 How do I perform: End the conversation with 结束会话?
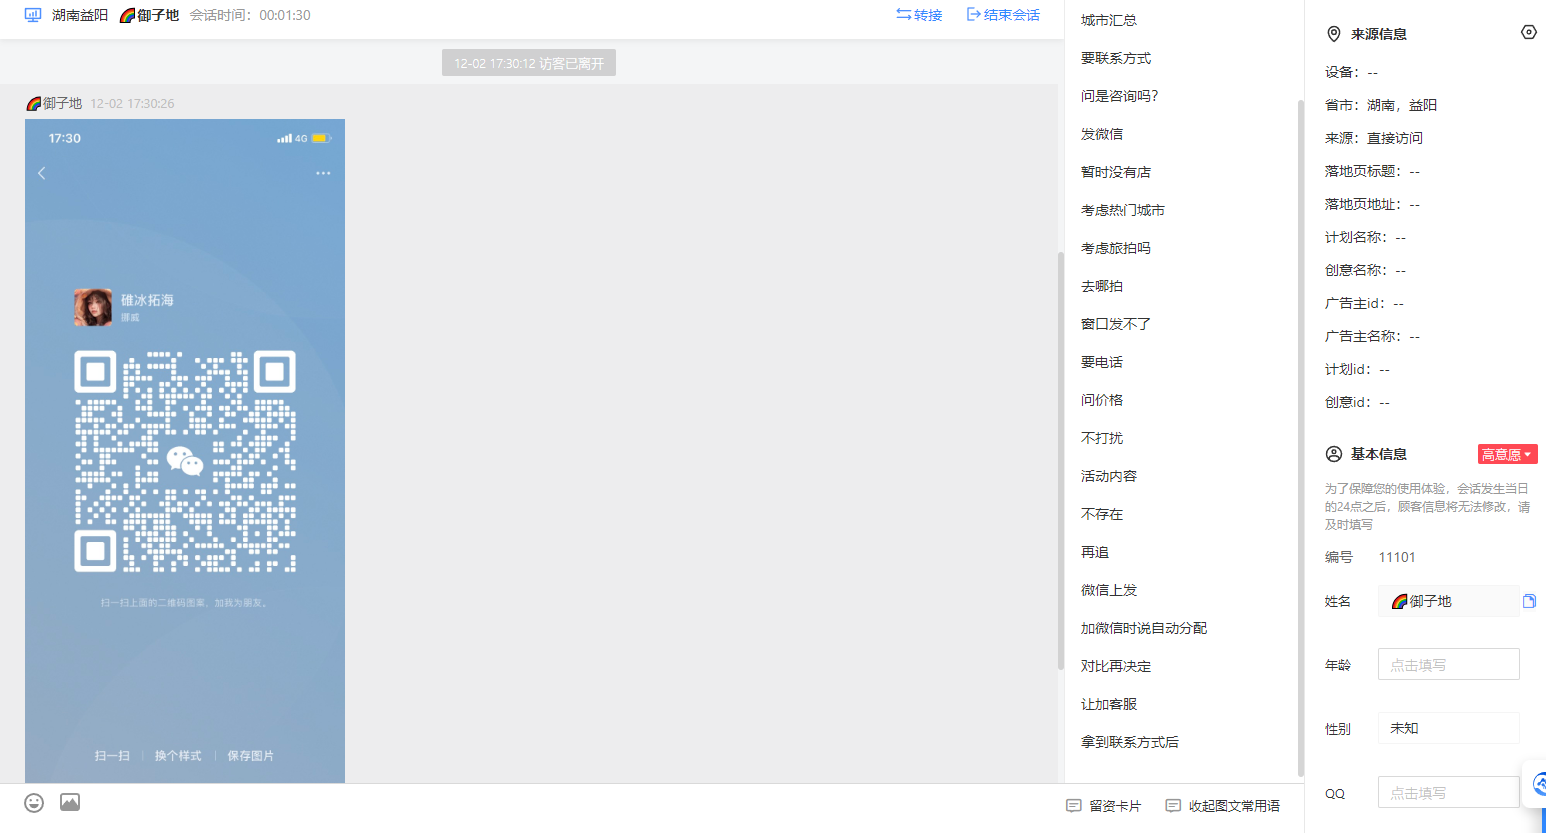(1003, 15)
